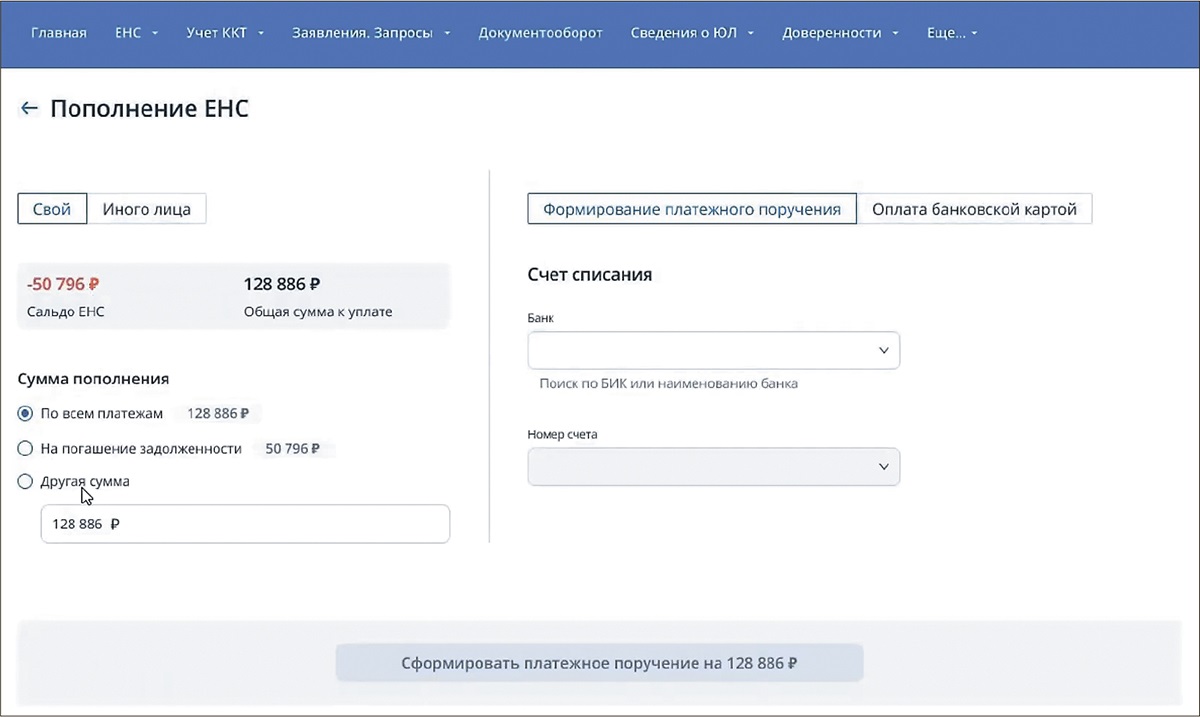Select the Свой tab
The width and height of the screenshot is (1200, 717).
(52, 209)
